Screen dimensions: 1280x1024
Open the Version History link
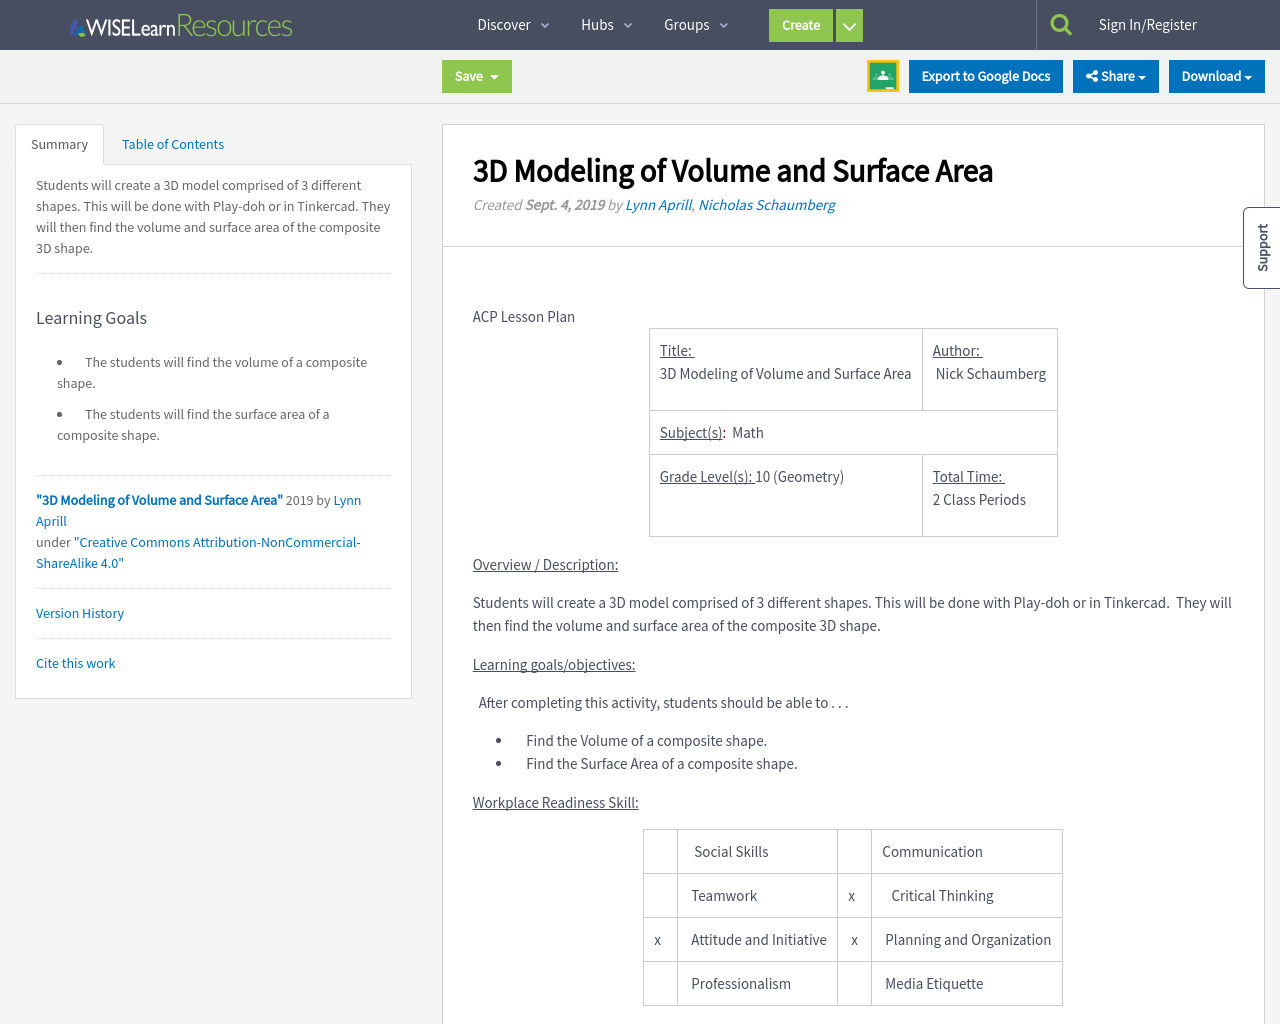coord(80,613)
